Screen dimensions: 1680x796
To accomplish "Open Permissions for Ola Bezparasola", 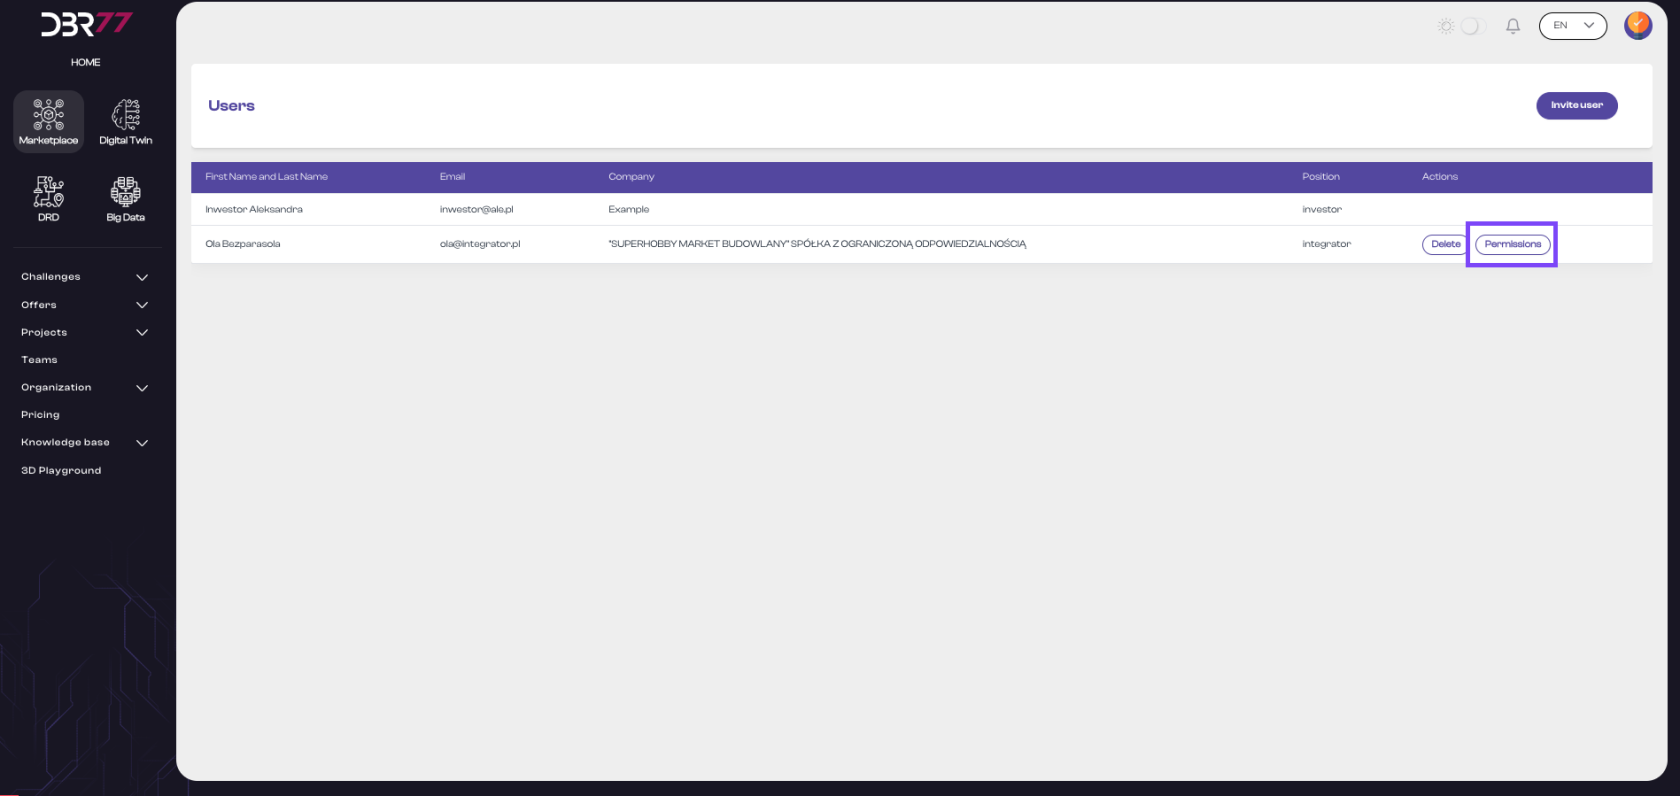I will tap(1513, 244).
